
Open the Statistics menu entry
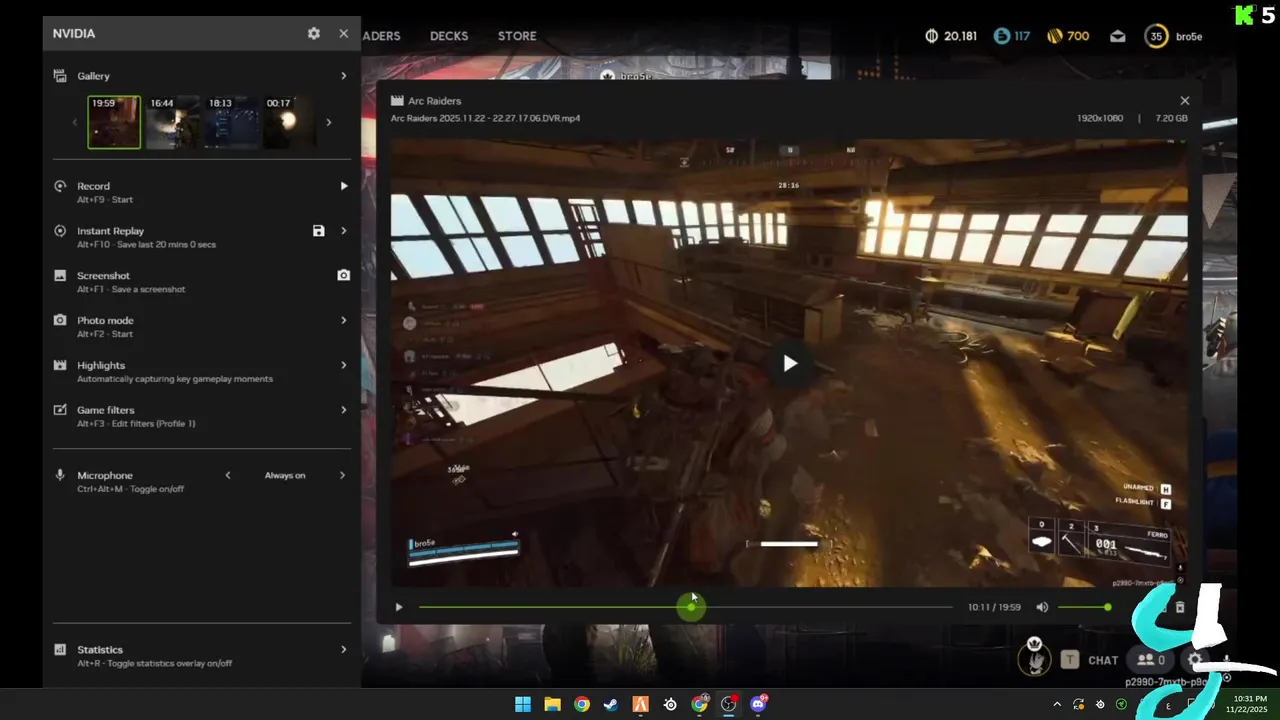[x=202, y=656]
